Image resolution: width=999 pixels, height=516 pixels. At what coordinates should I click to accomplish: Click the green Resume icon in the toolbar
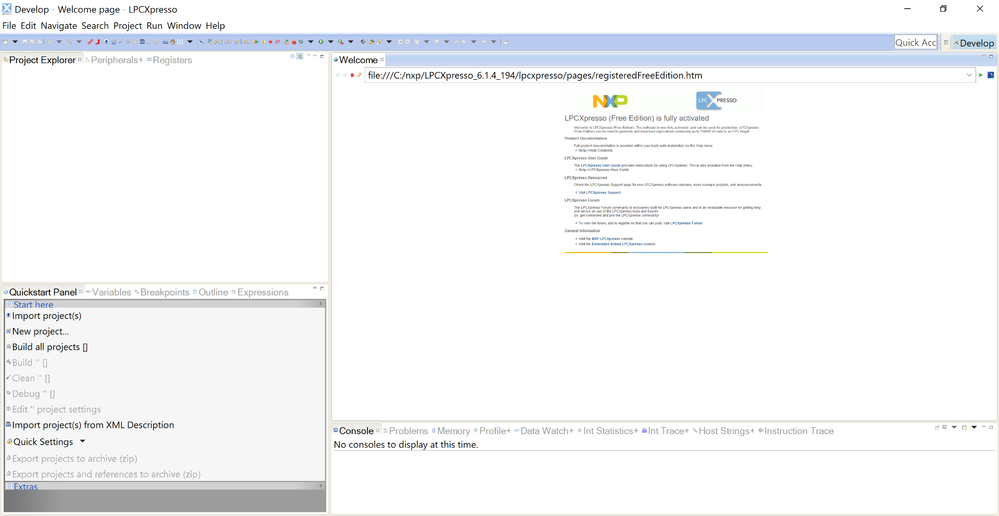click(x=256, y=41)
